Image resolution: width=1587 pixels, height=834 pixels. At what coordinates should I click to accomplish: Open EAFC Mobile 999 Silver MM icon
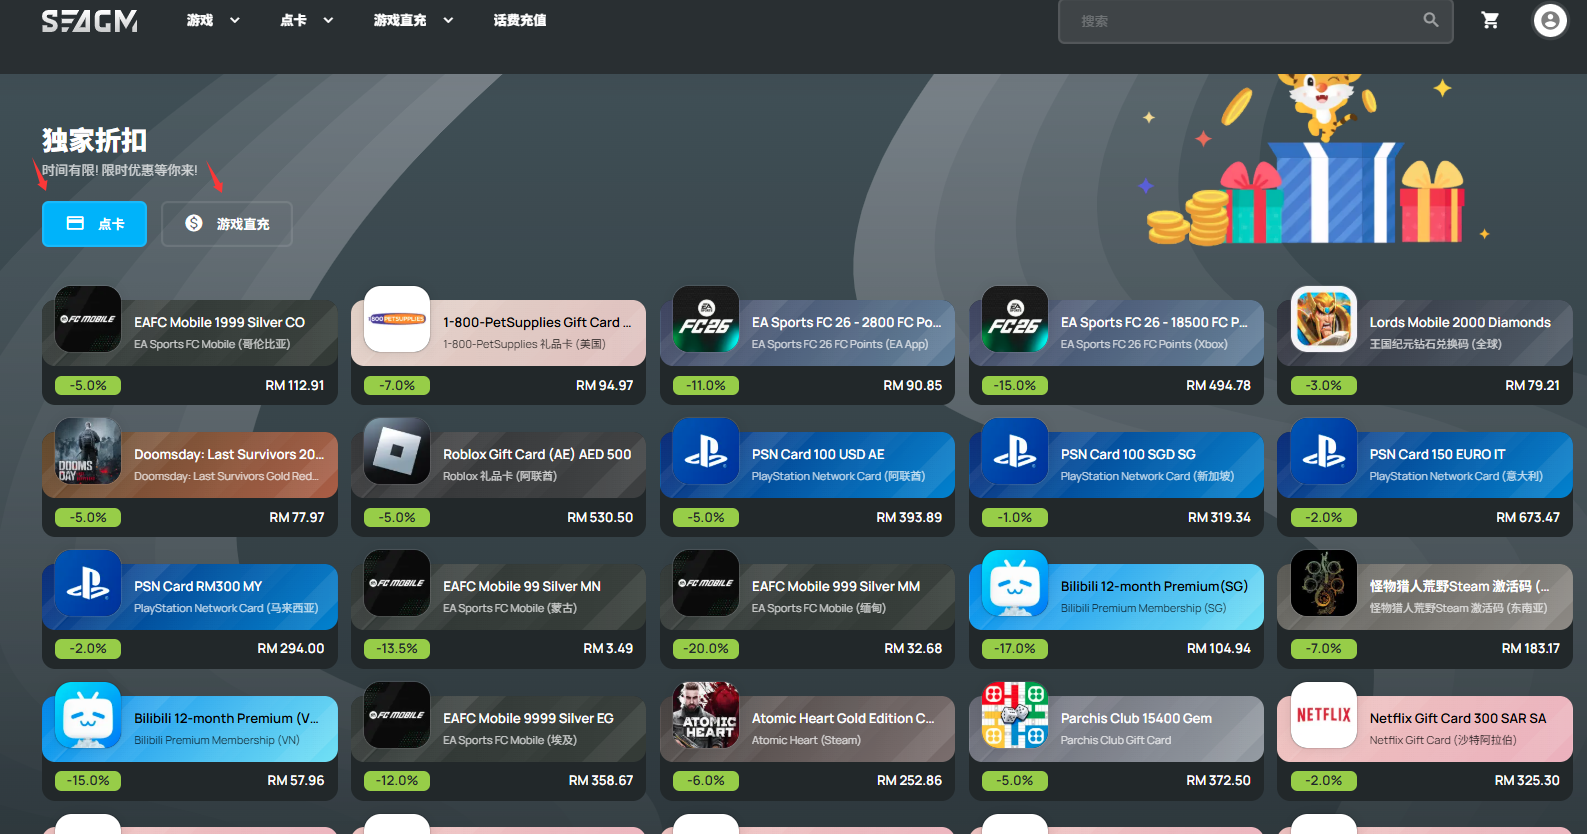(x=706, y=583)
